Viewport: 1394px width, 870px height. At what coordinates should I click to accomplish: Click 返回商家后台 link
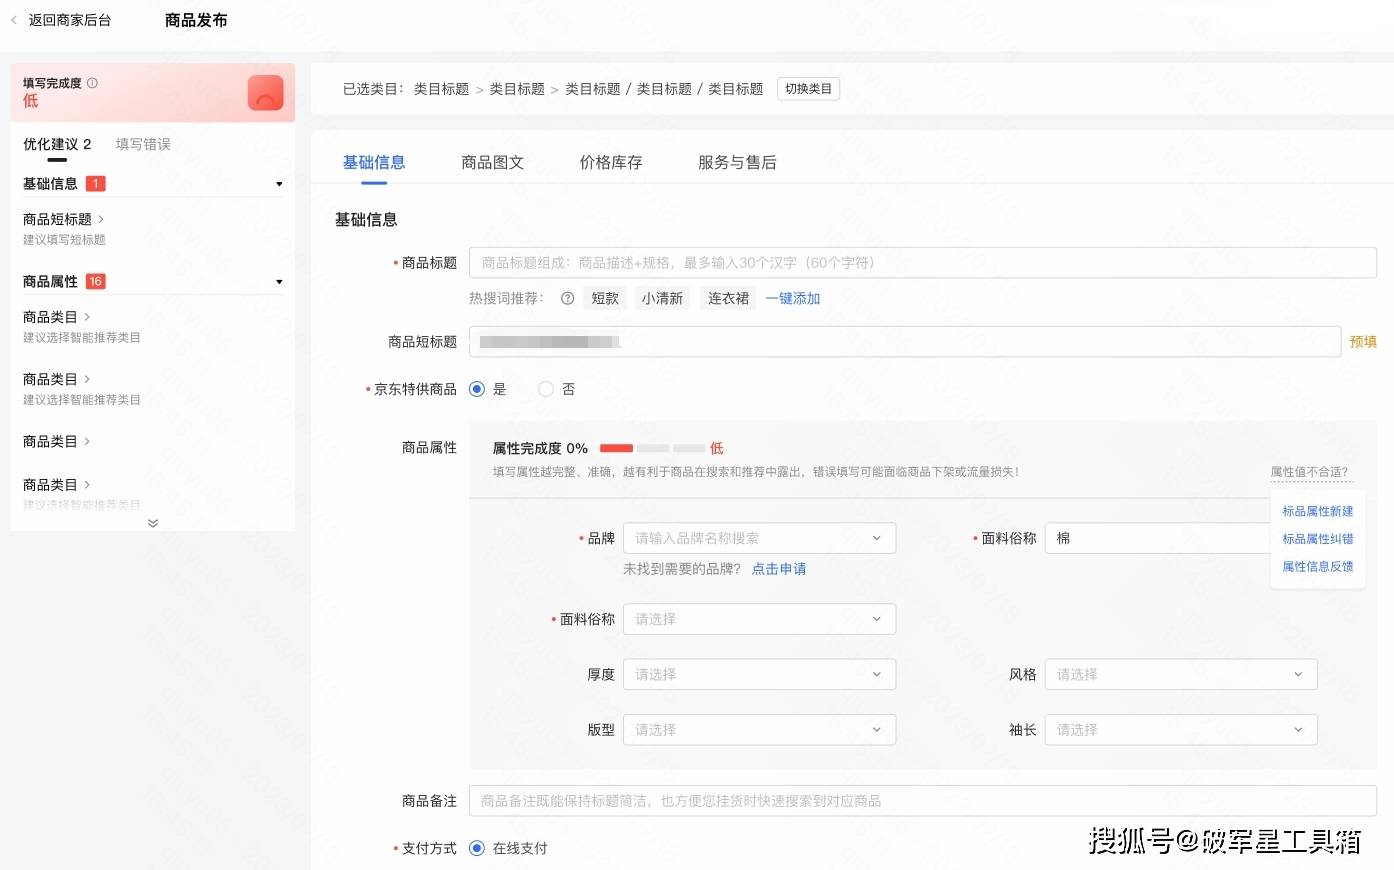pos(70,20)
